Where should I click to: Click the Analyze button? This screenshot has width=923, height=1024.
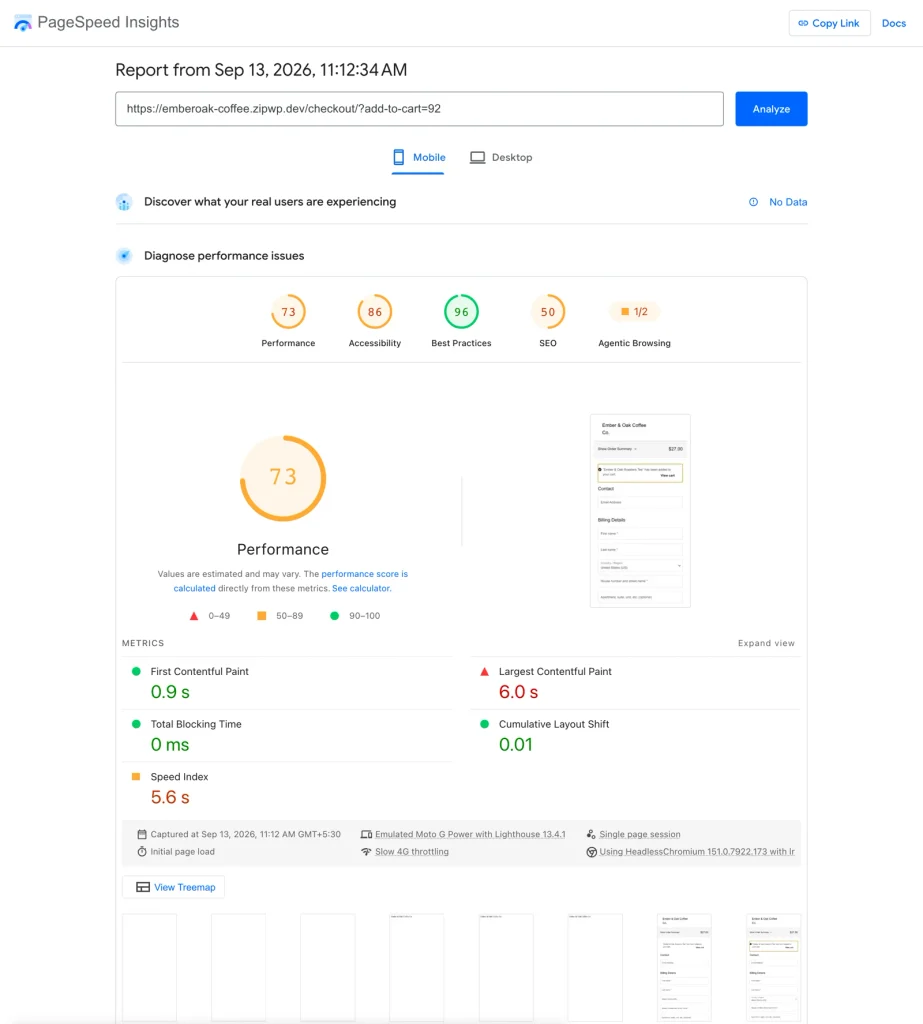pyautogui.click(x=771, y=108)
